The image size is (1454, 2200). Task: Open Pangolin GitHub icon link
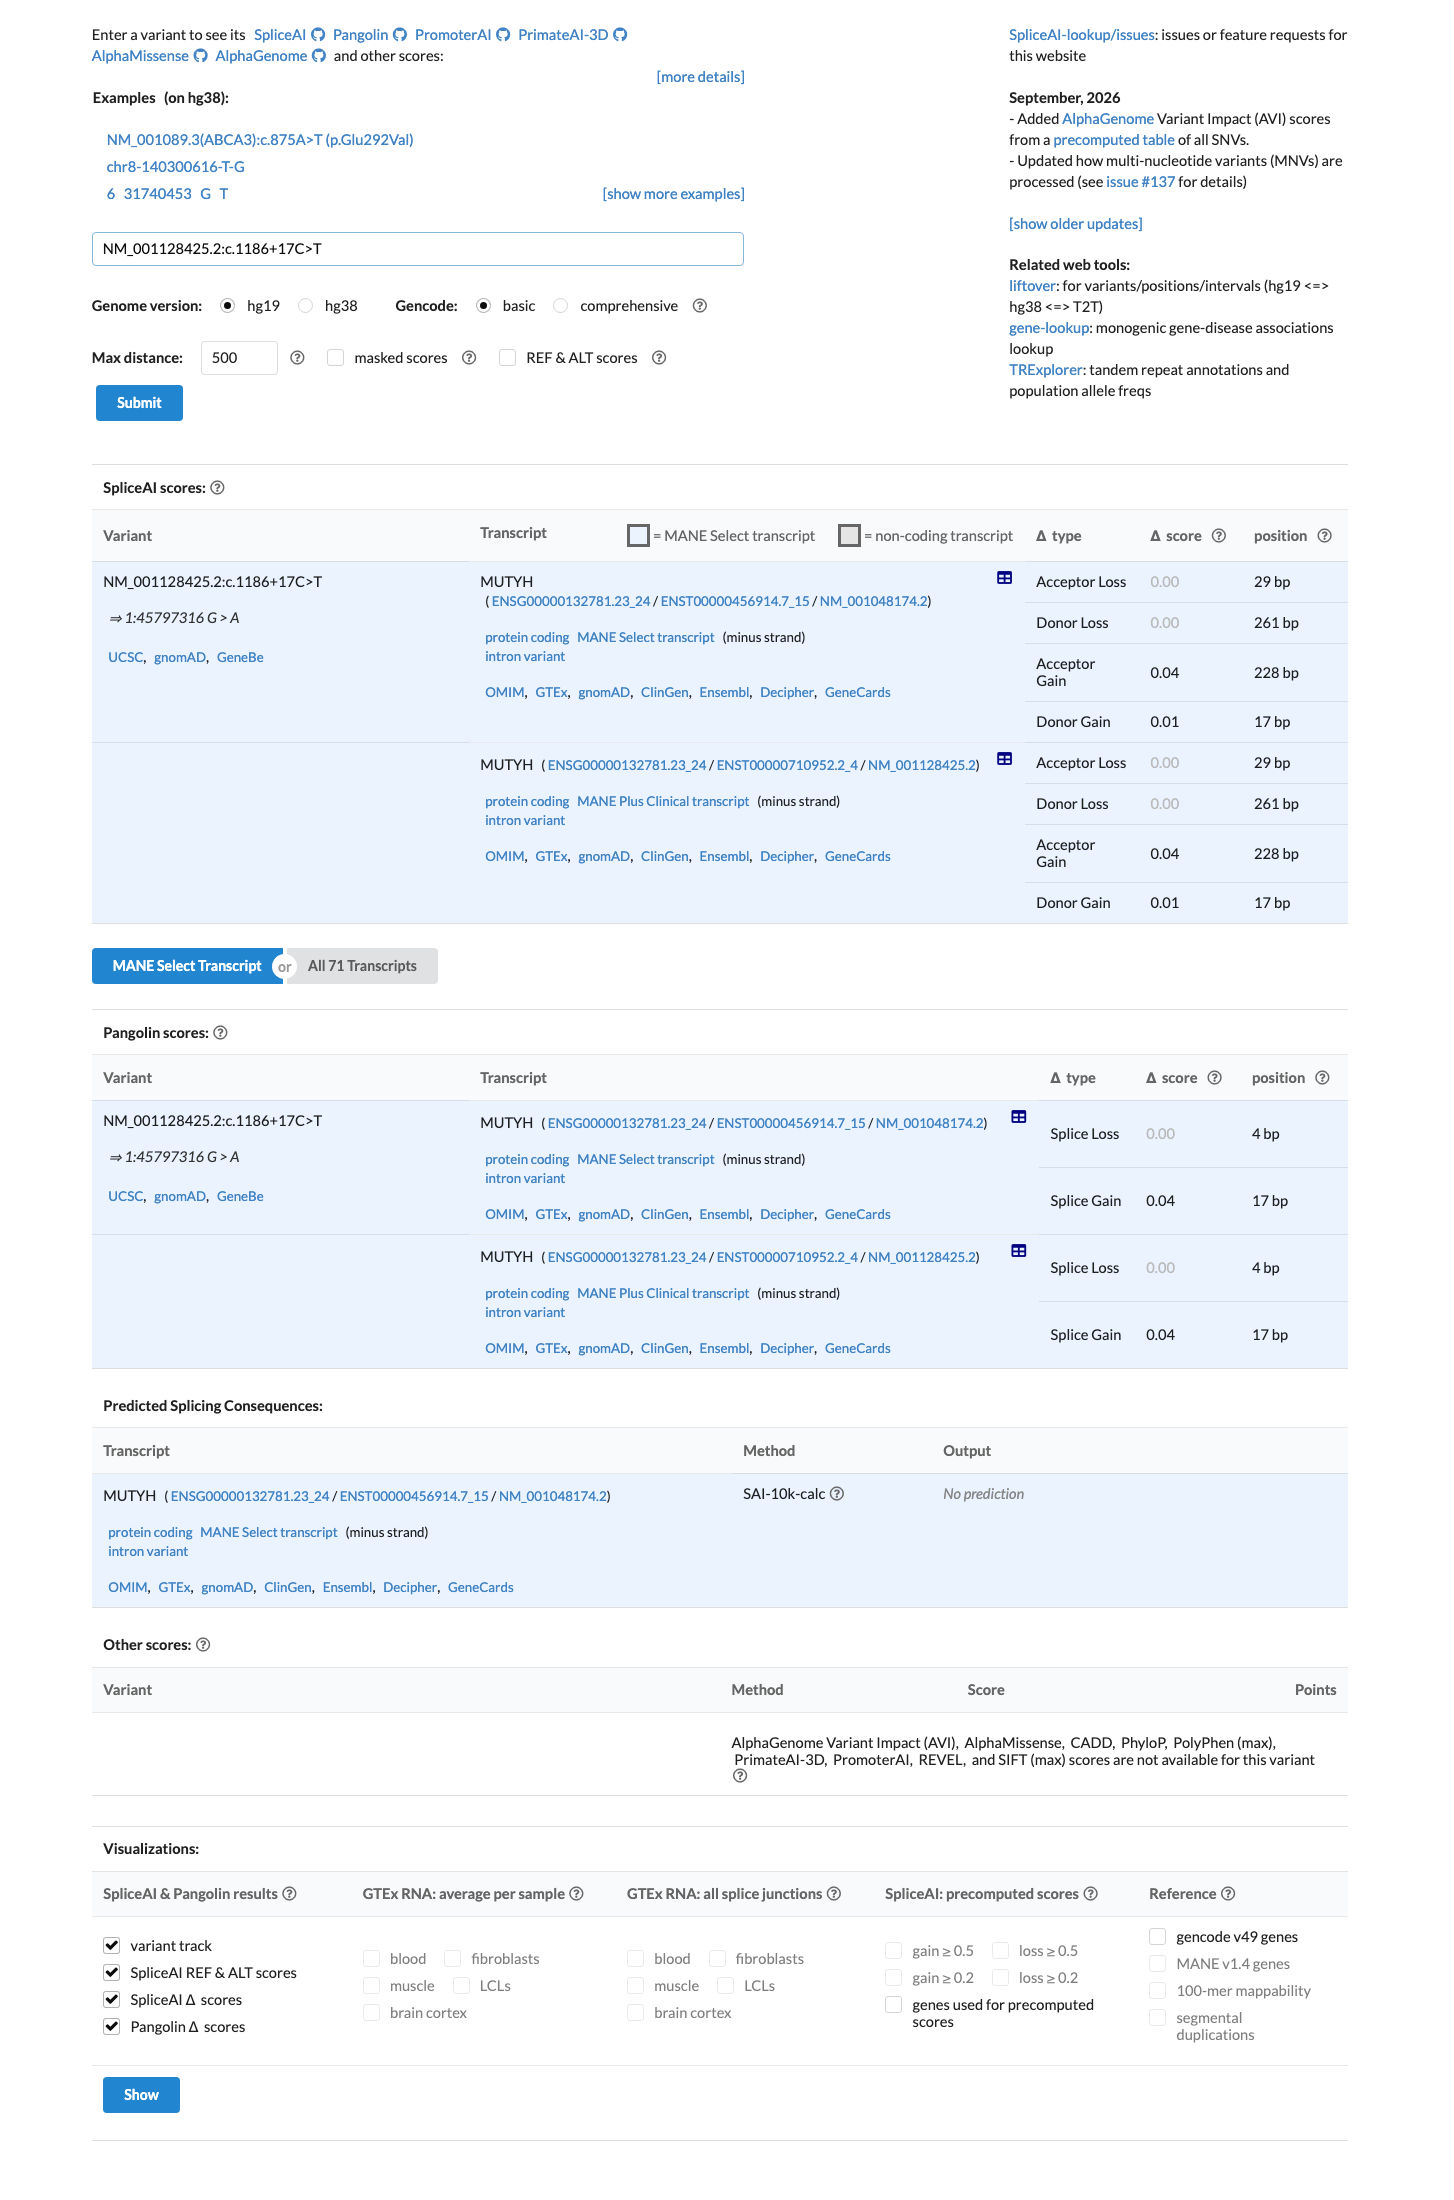click(400, 35)
